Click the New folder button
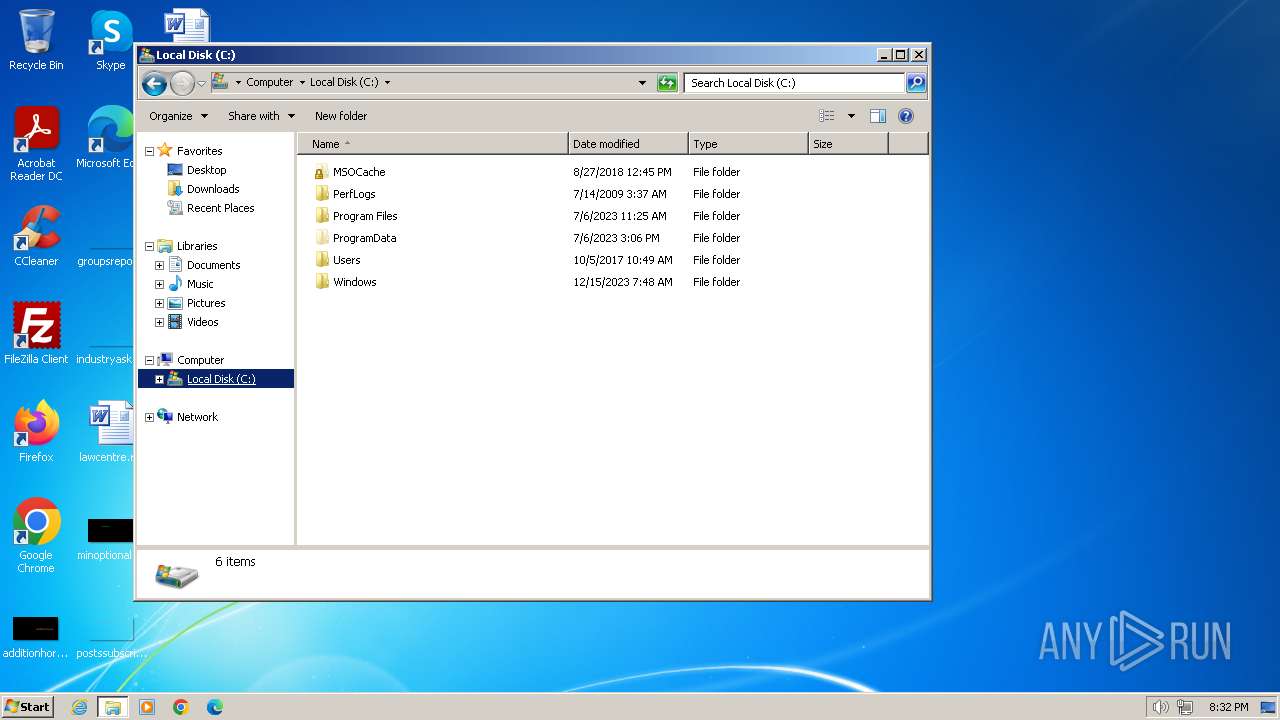The height and width of the screenshot is (720, 1280). pyautogui.click(x=341, y=116)
